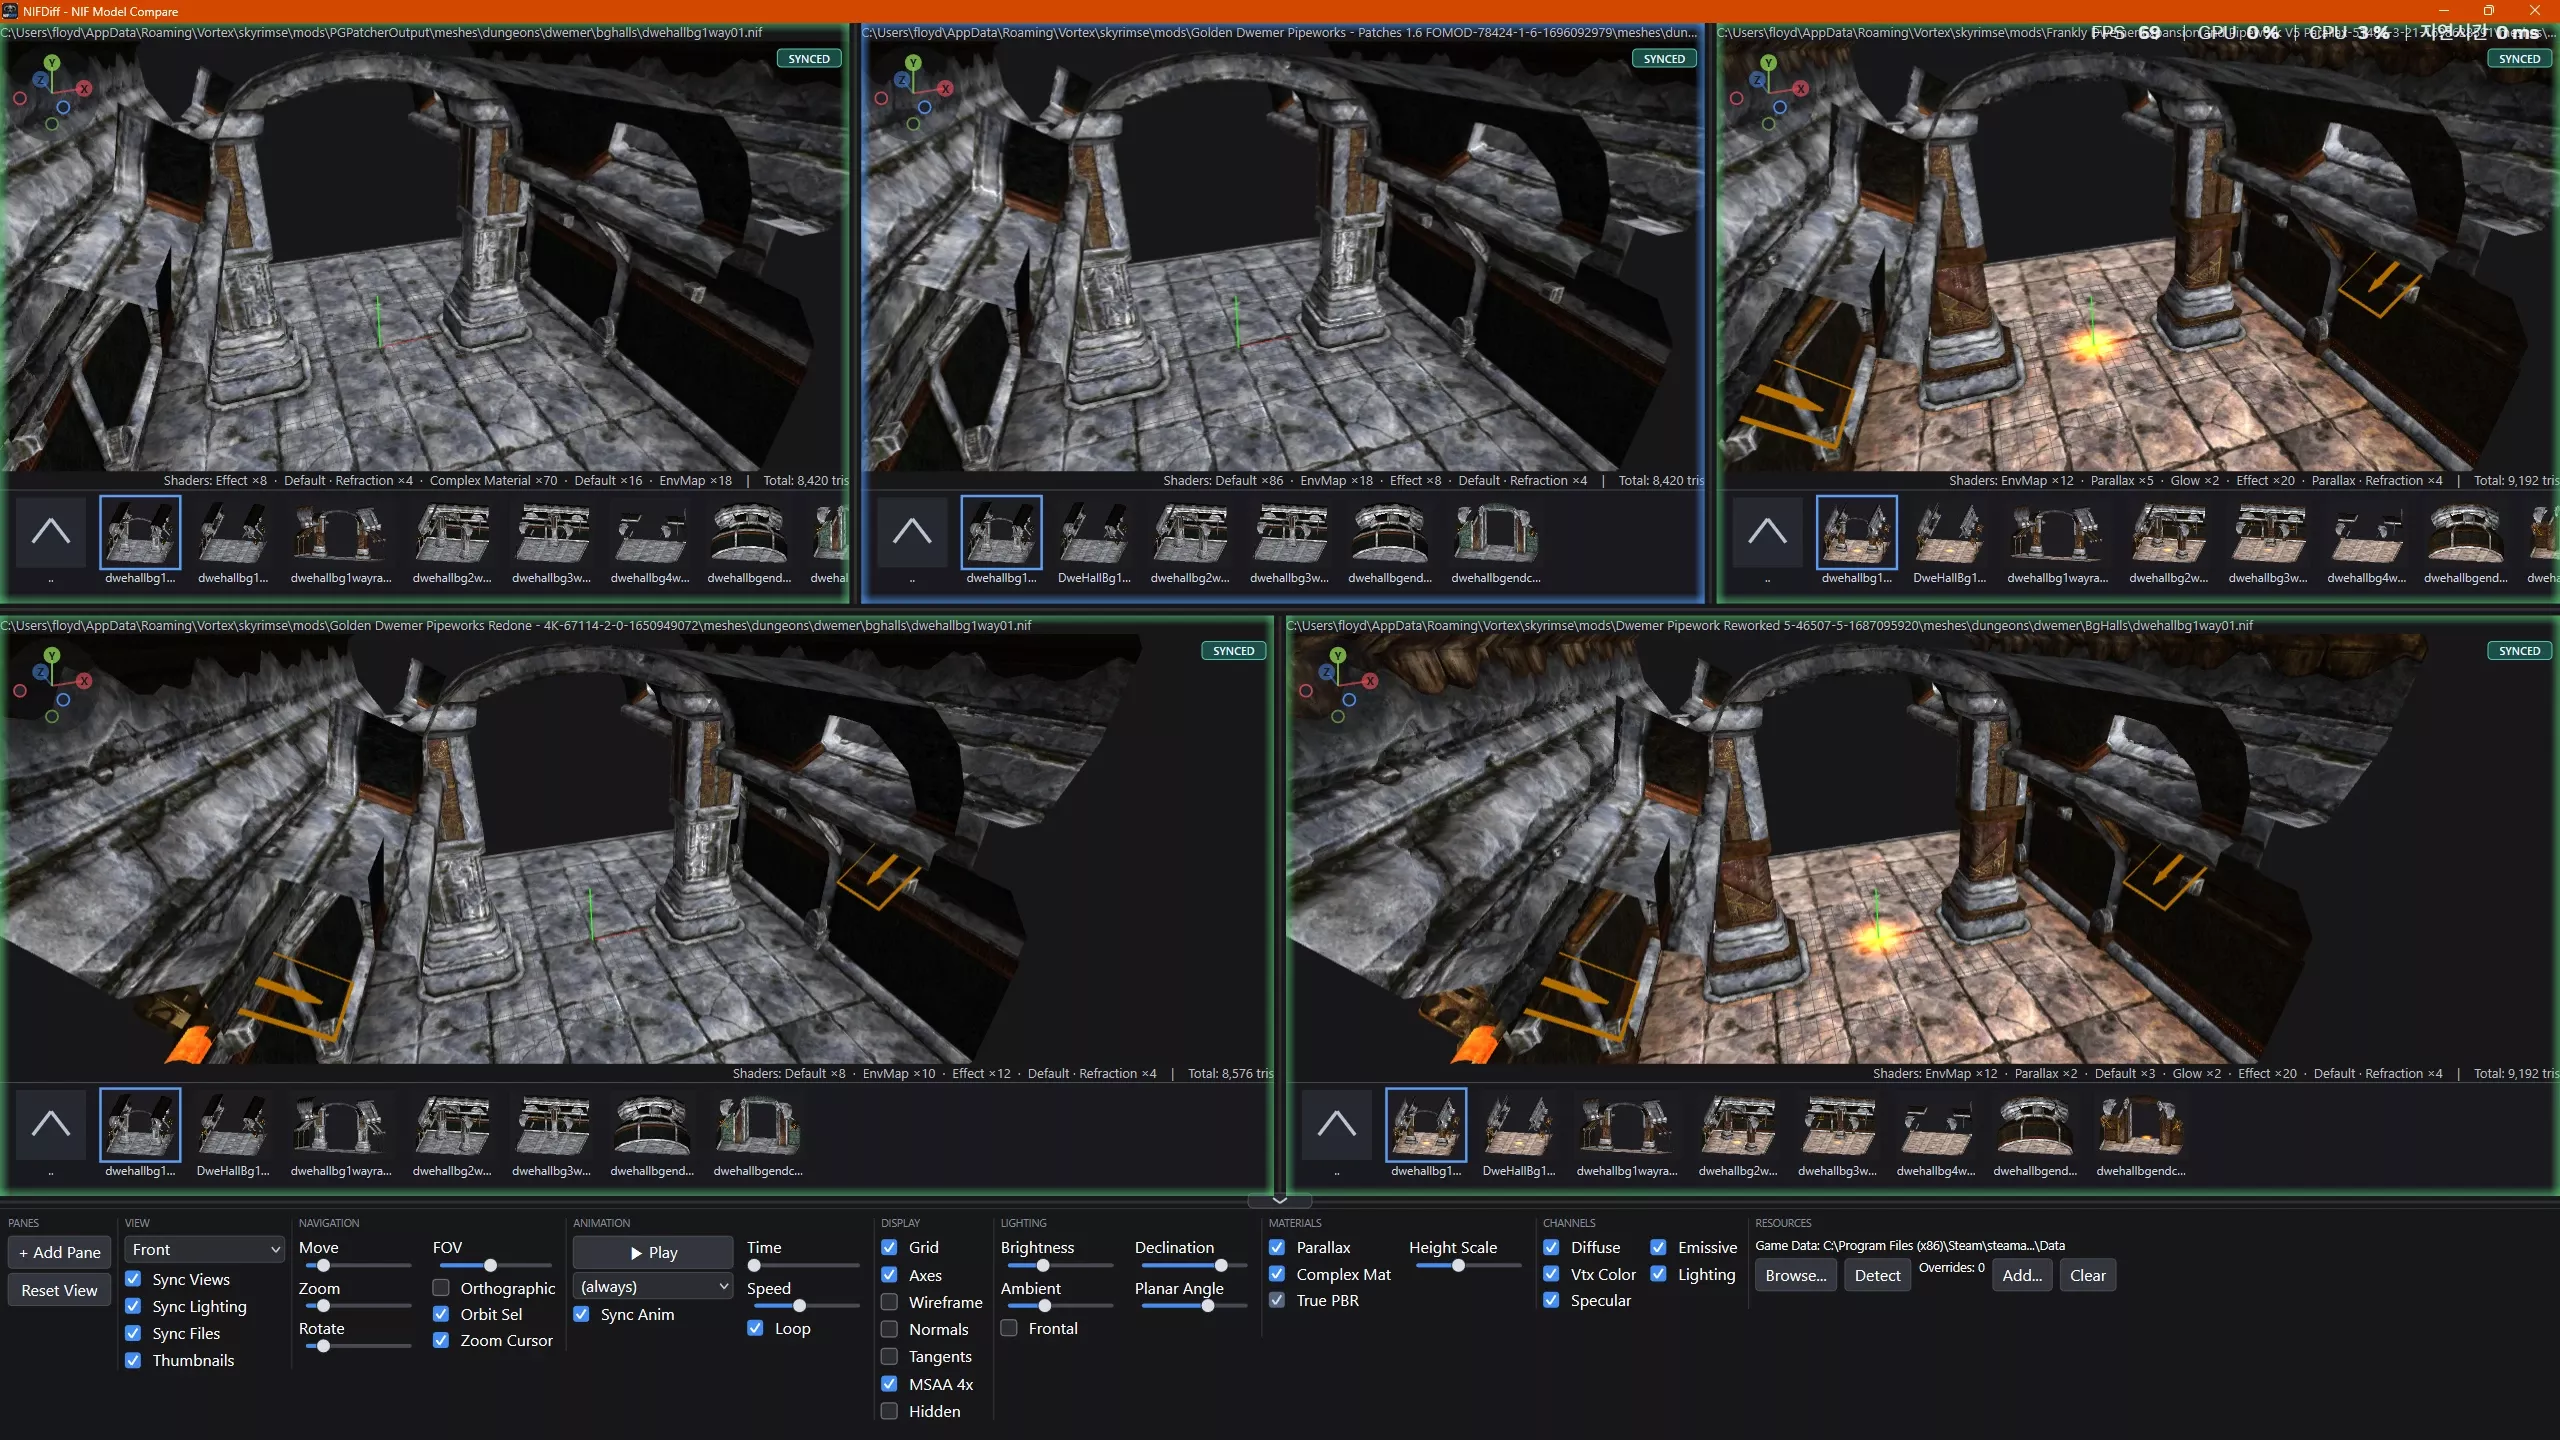The width and height of the screenshot is (2560, 1440).
Task: Click the "Total: 8,576 tris" shader stats text
Action: click(1231, 1074)
